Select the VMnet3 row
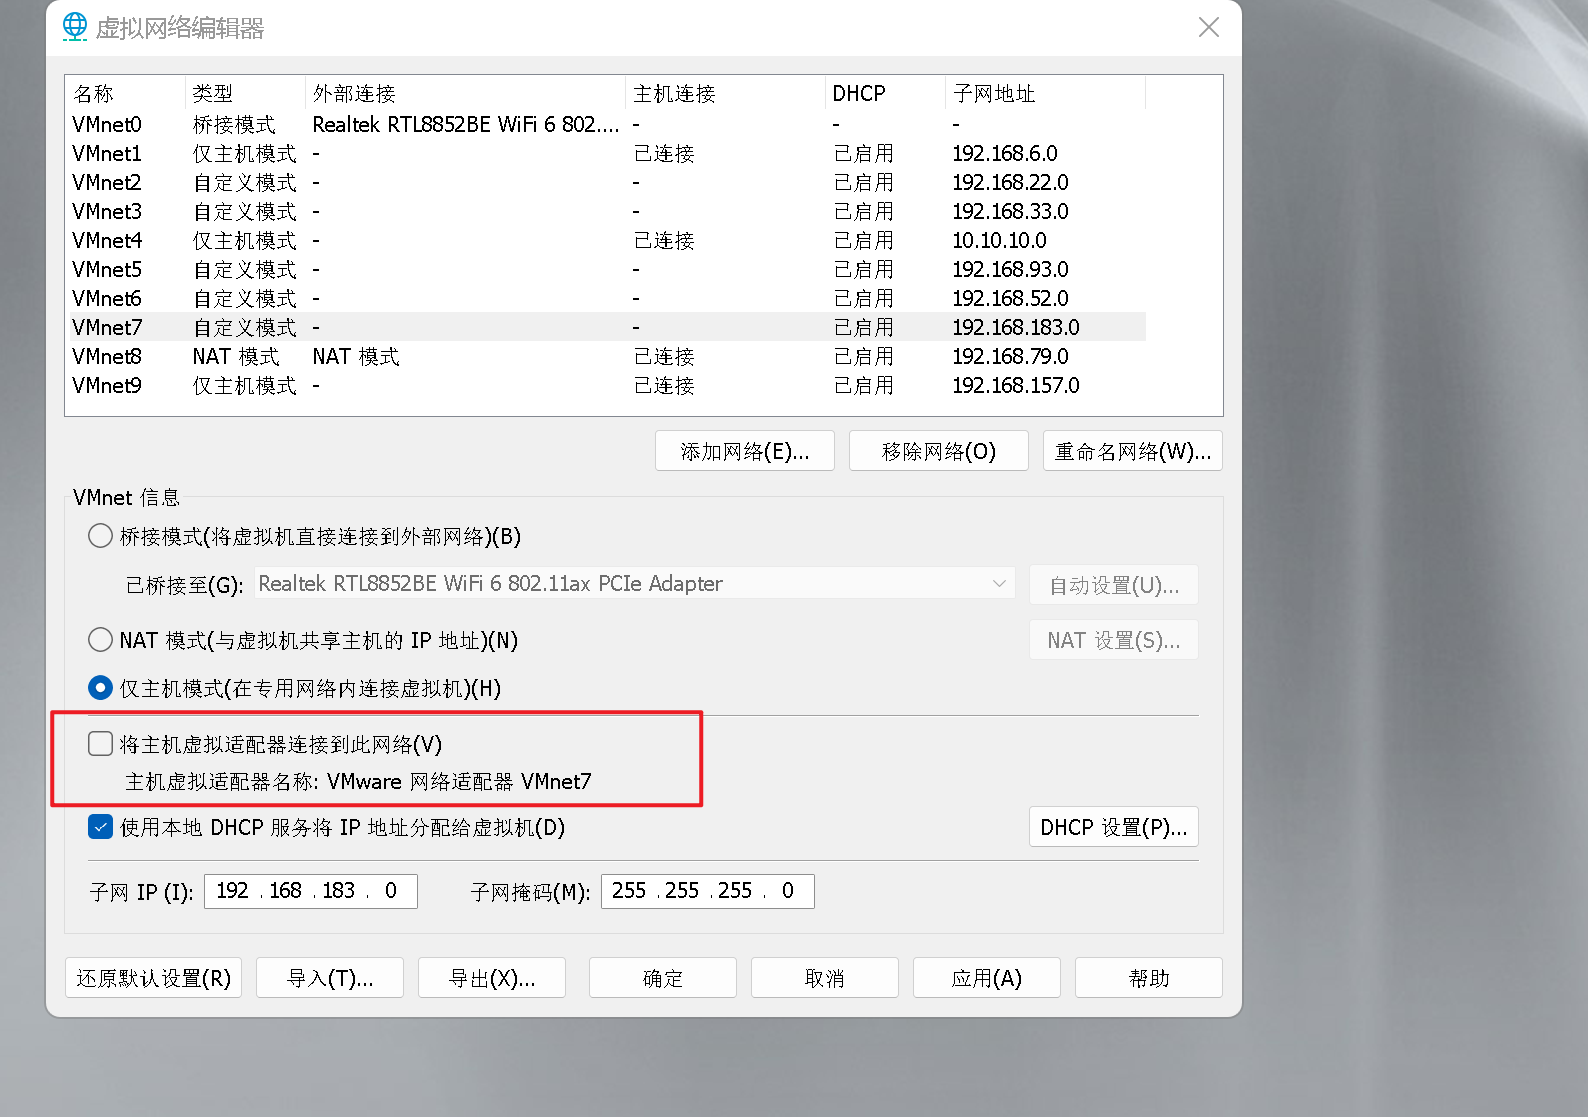 pyautogui.click(x=606, y=211)
